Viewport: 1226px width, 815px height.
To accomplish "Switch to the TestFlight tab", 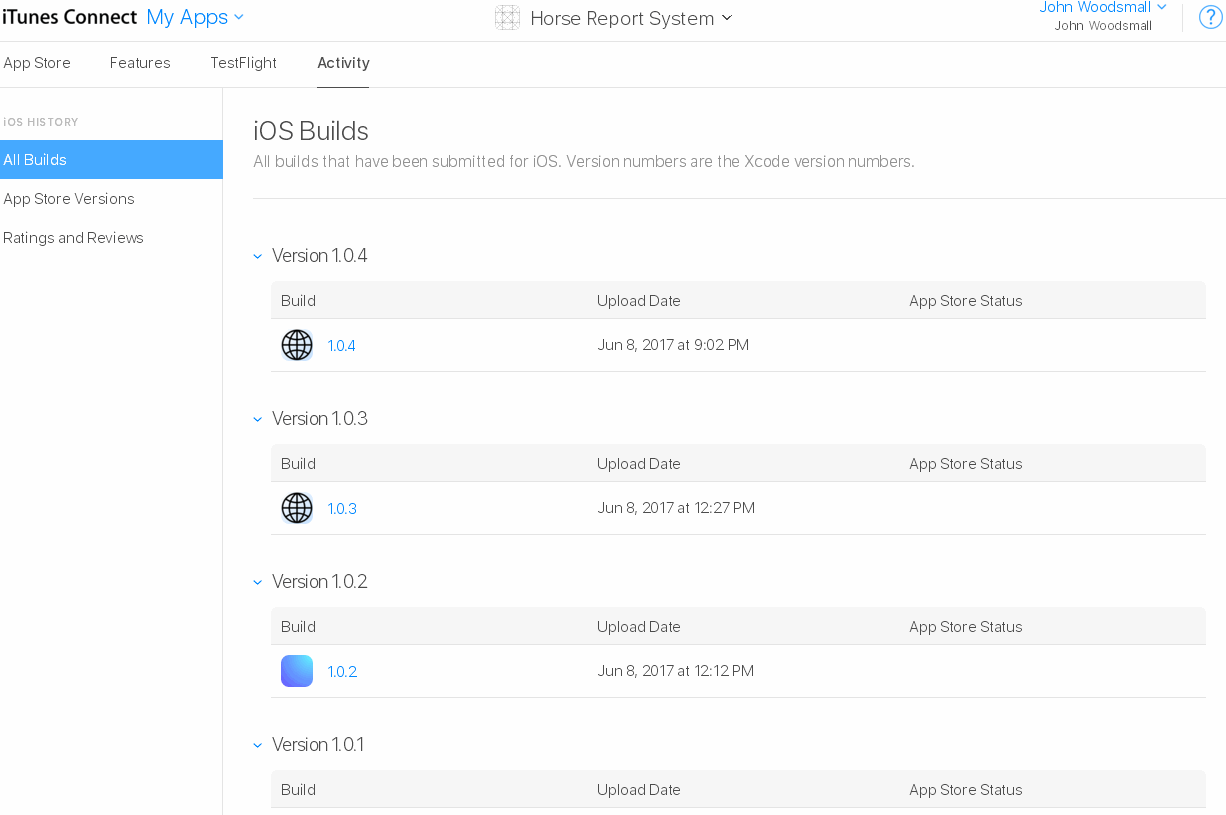I will (x=243, y=63).
